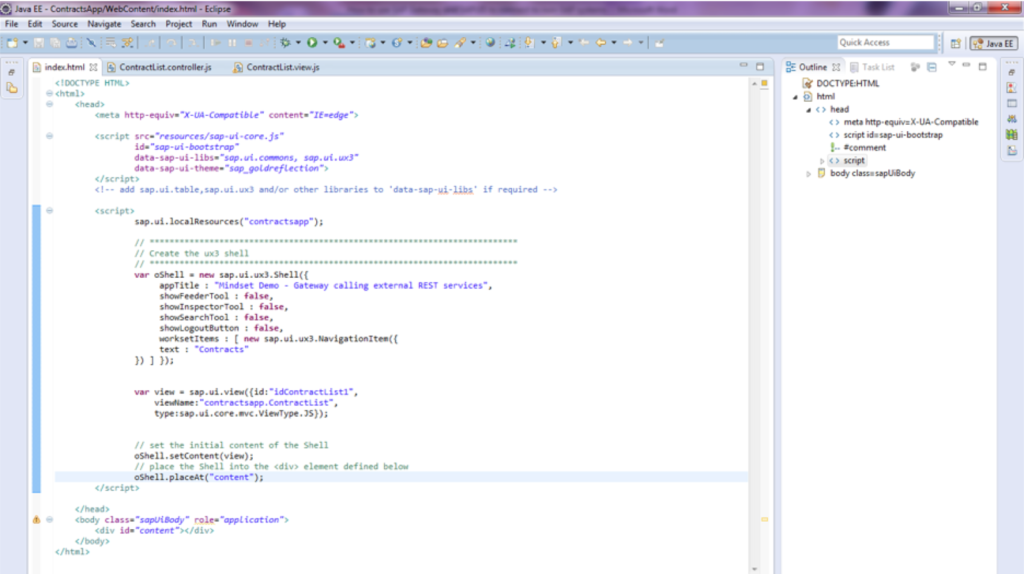This screenshot has width=1024, height=574.
Task: Minimize the Outline panel
Action: 967,65
